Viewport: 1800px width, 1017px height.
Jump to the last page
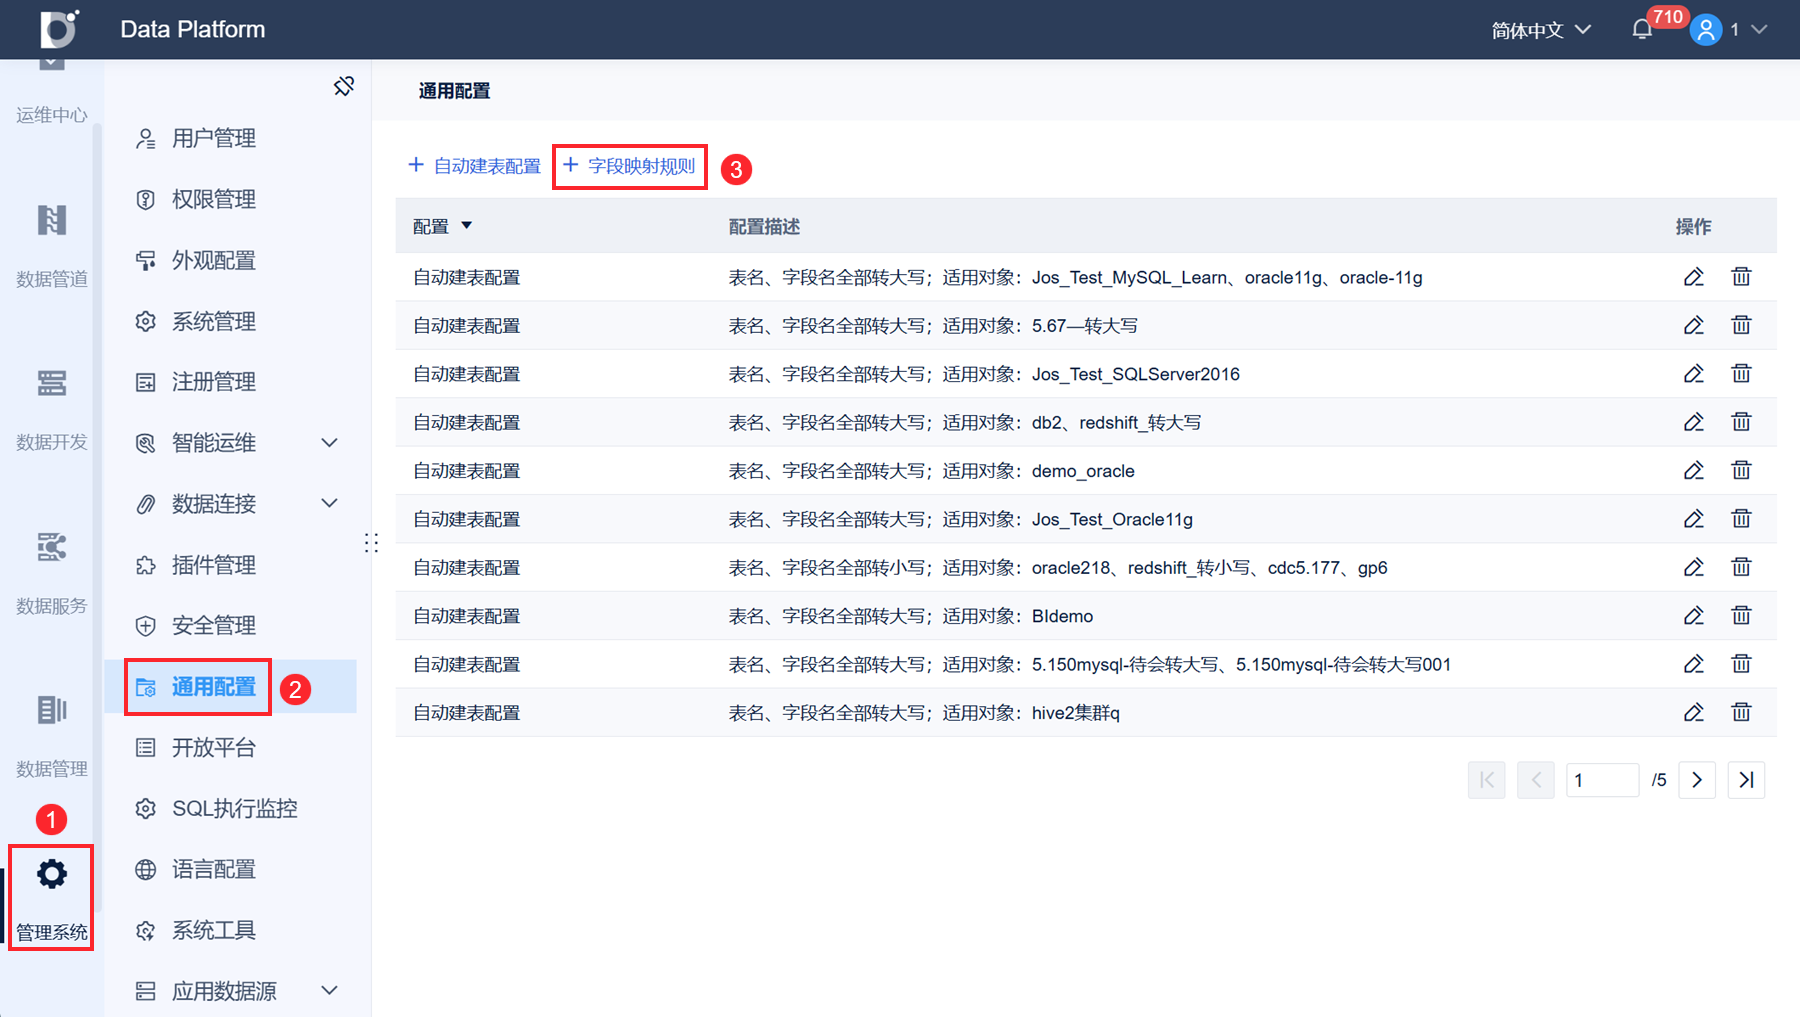1746,780
